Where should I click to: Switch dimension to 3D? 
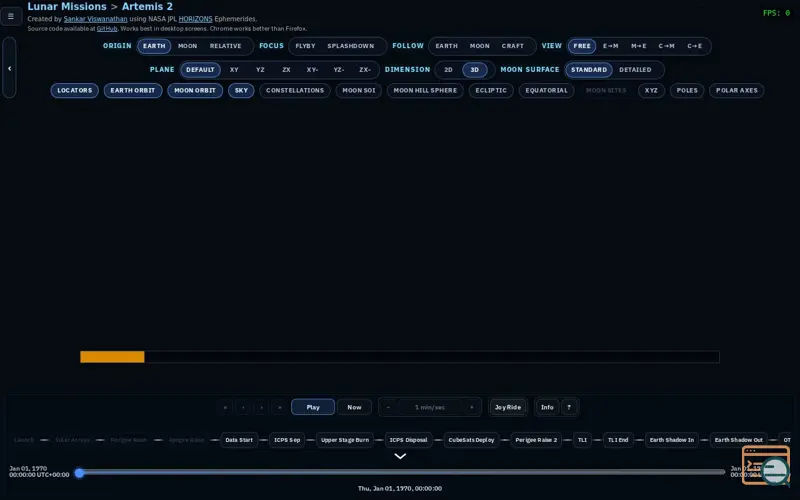click(474, 69)
